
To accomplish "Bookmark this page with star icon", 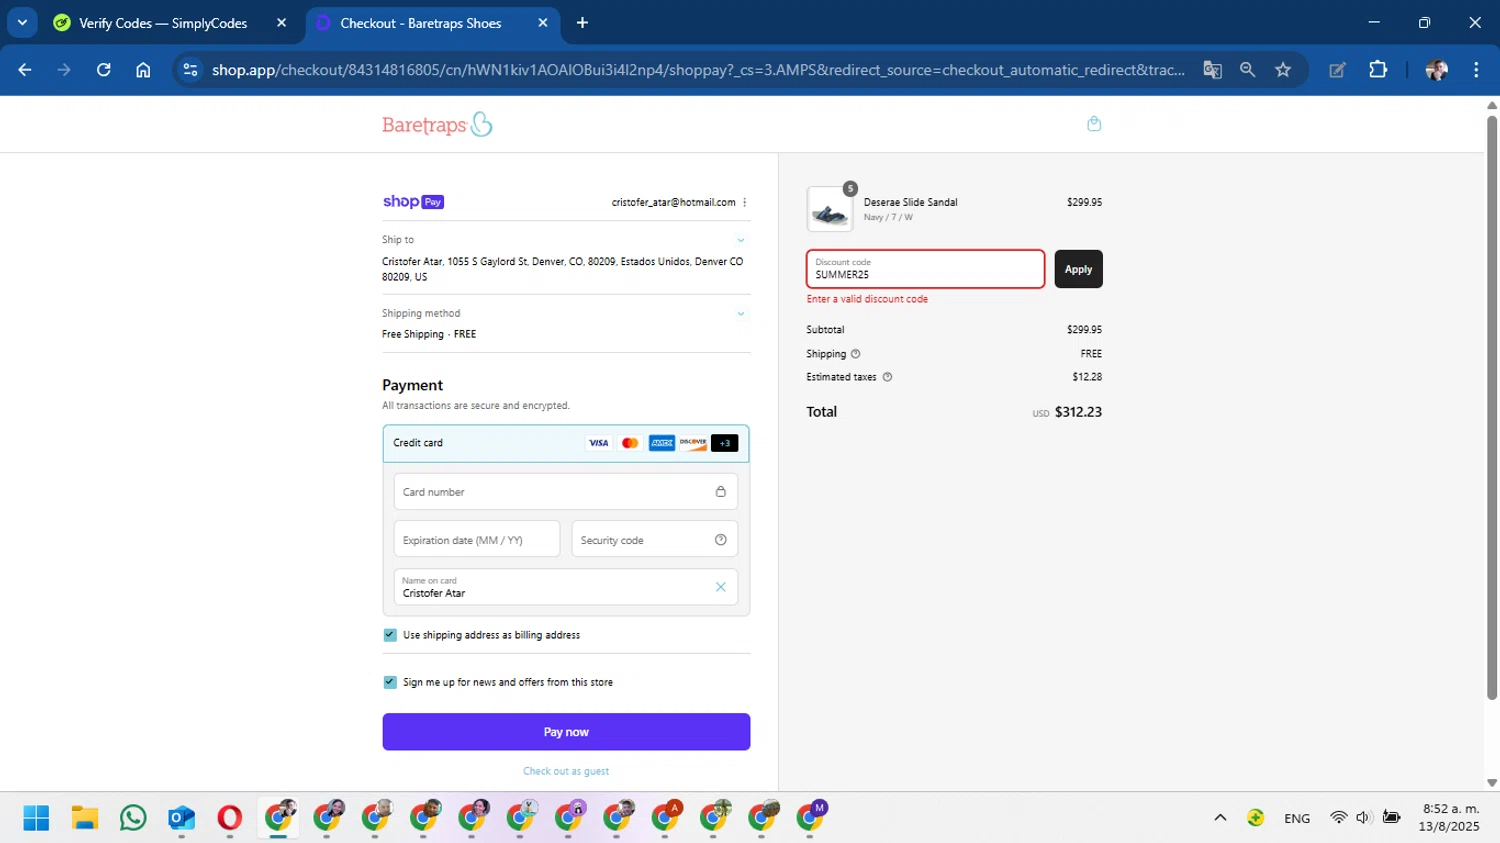I will (x=1283, y=70).
